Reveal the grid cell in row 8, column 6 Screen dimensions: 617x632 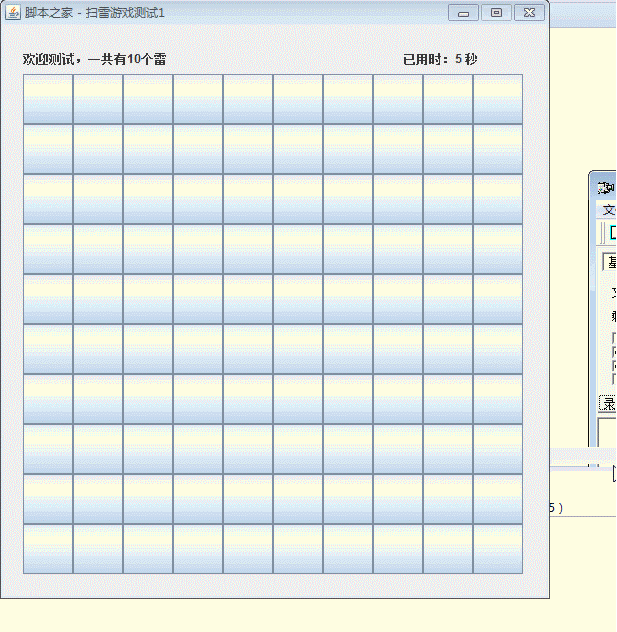(298, 449)
